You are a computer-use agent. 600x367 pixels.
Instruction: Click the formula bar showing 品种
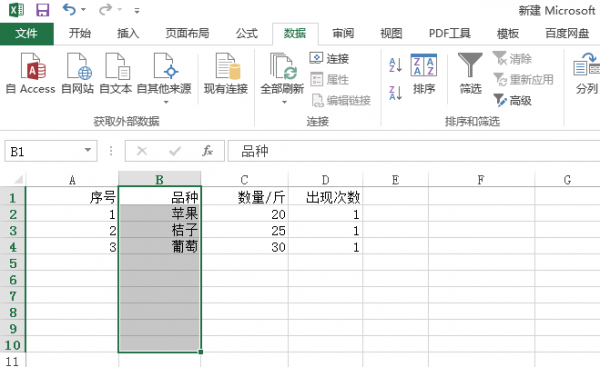(414, 151)
